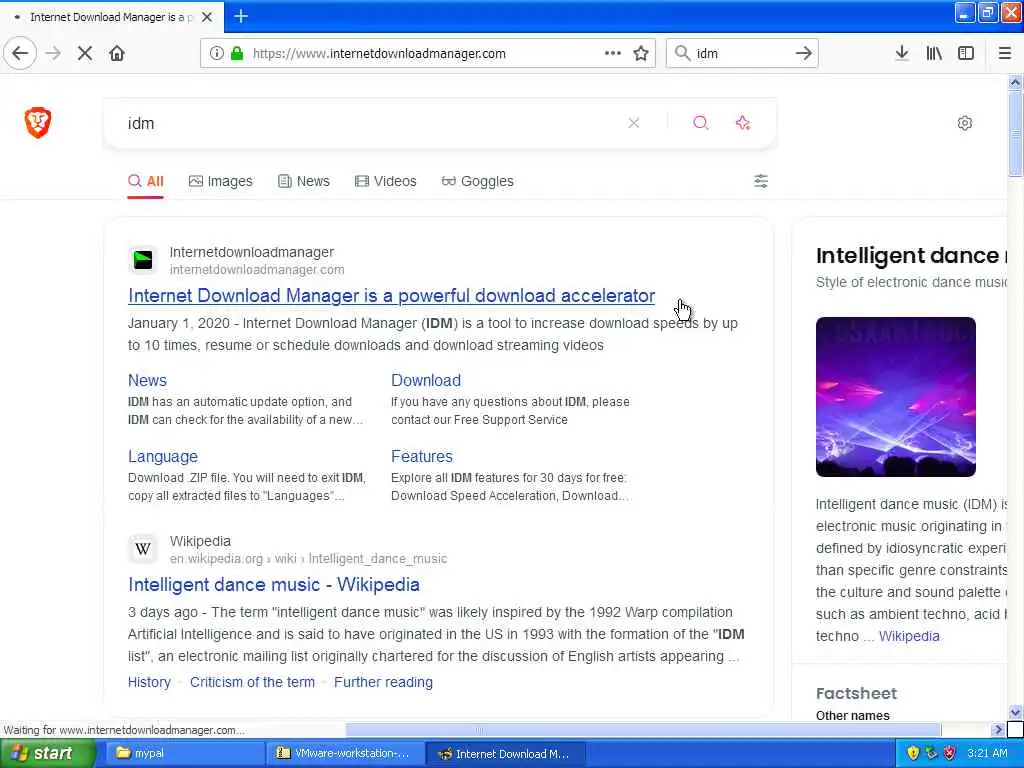Open the Download sublink
Viewport: 1024px width, 768px height.
click(x=426, y=380)
